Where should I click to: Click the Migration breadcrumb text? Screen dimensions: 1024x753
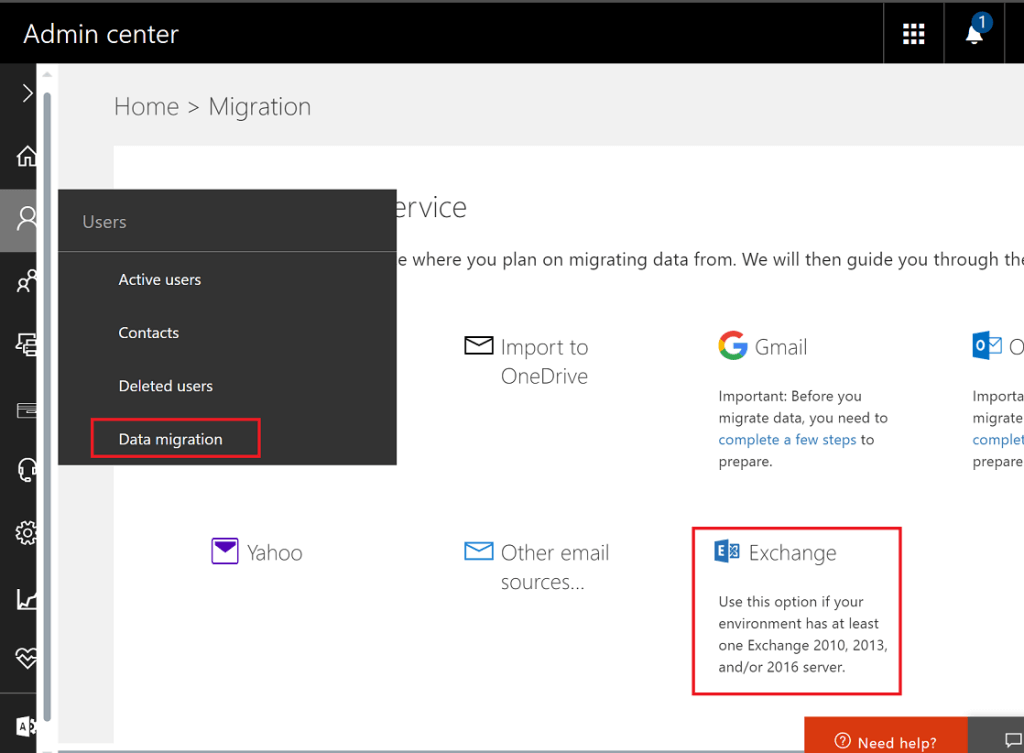[259, 106]
